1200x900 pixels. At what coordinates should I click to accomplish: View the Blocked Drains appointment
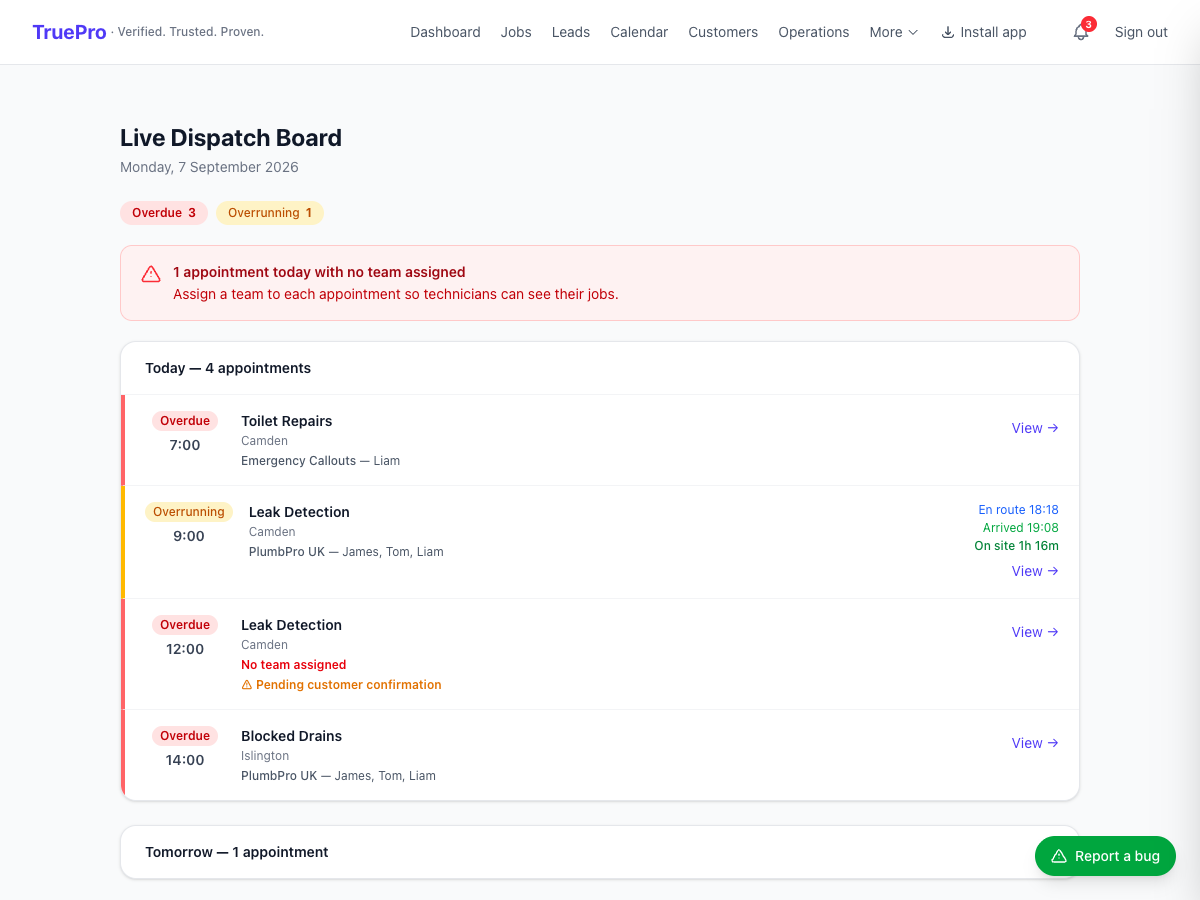[1035, 743]
